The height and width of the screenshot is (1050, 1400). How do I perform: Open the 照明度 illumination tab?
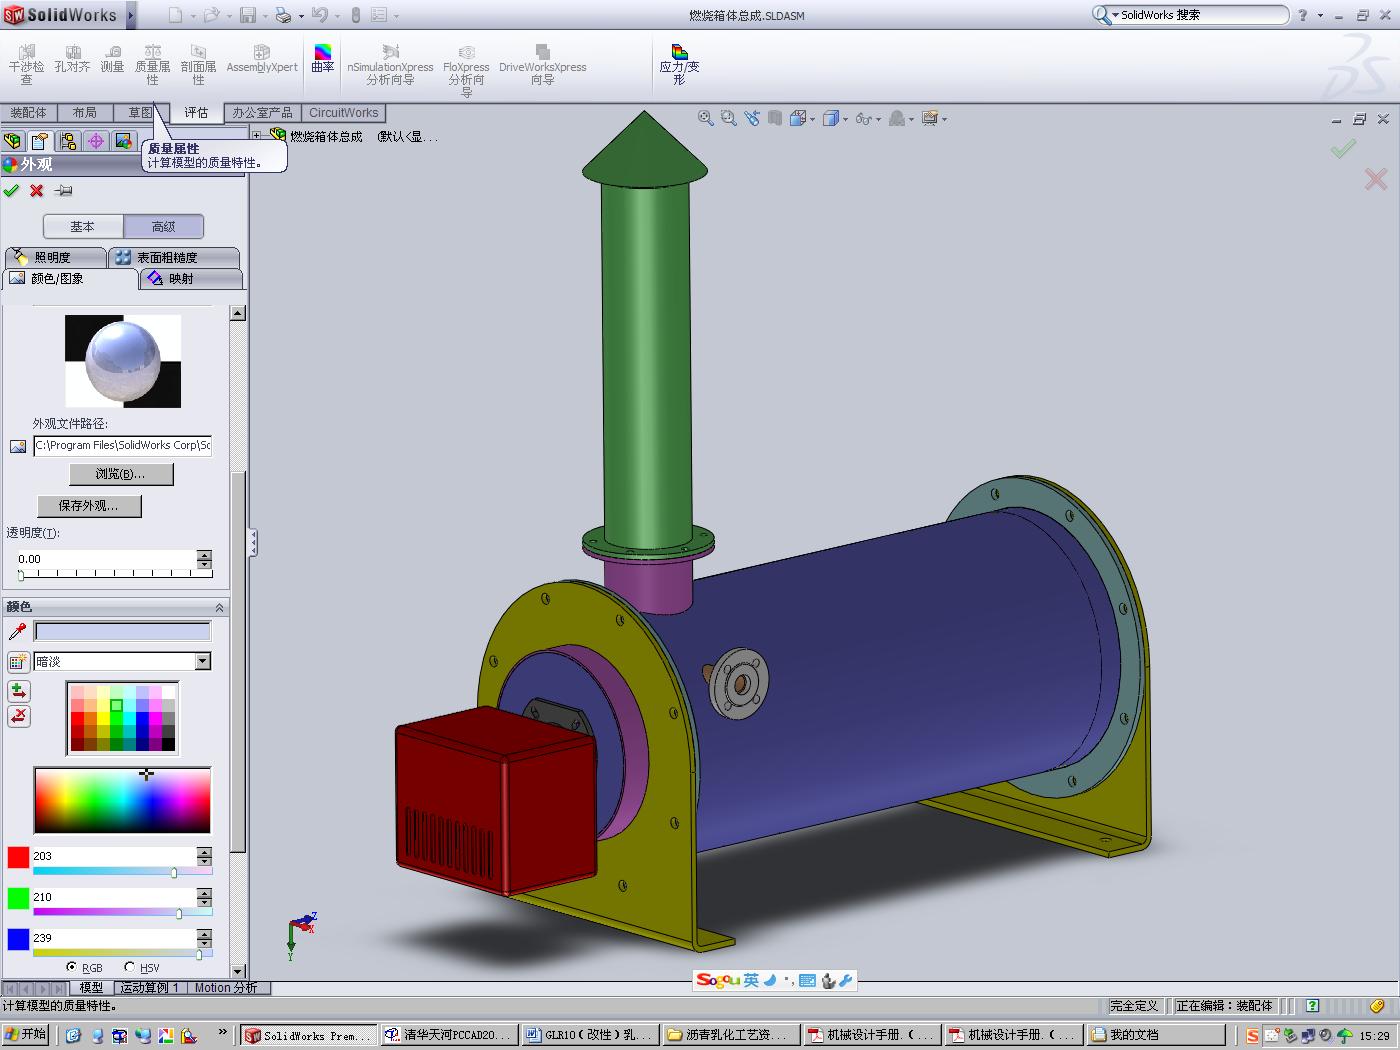[x=54, y=257]
